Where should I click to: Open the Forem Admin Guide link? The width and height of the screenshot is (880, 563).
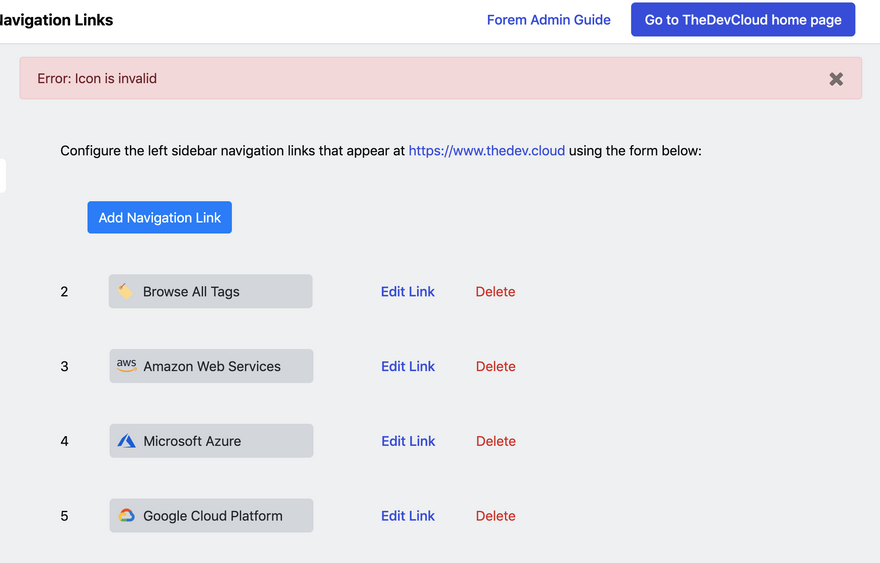[548, 20]
